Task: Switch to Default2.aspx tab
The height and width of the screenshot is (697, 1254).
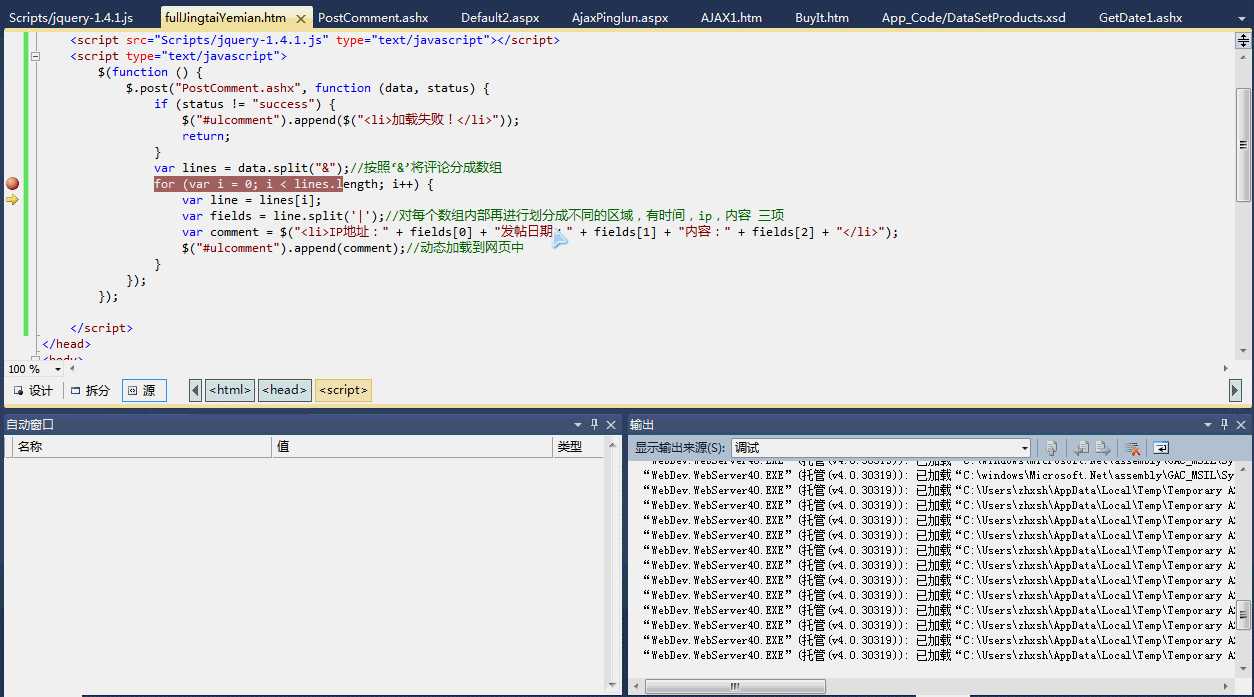Action: pyautogui.click(x=500, y=18)
